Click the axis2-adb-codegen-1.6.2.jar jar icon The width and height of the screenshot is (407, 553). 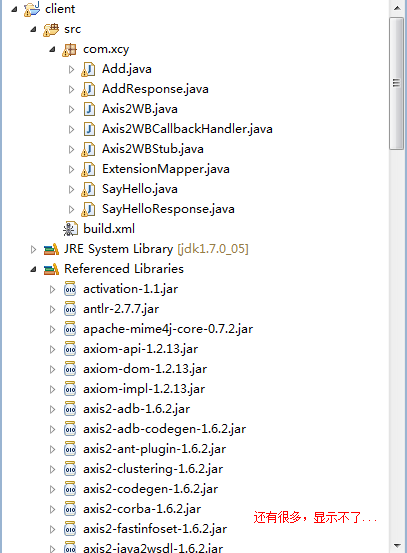coord(70,429)
